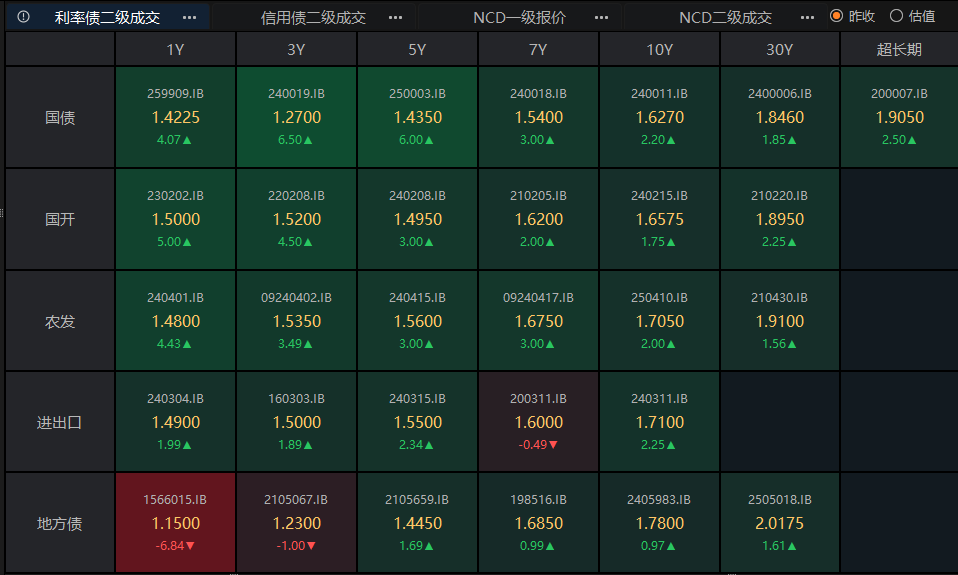Open bond 250410.IB cell
The width and height of the screenshot is (958, 575).
point(659,321)
